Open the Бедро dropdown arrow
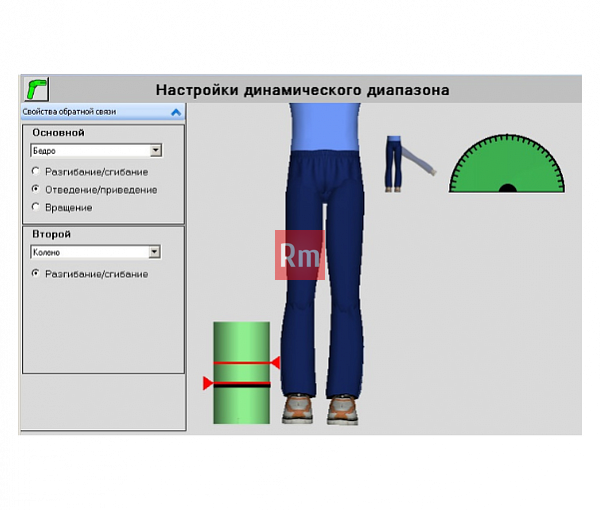Screen dimensions: 600x510 pos(155,150)
